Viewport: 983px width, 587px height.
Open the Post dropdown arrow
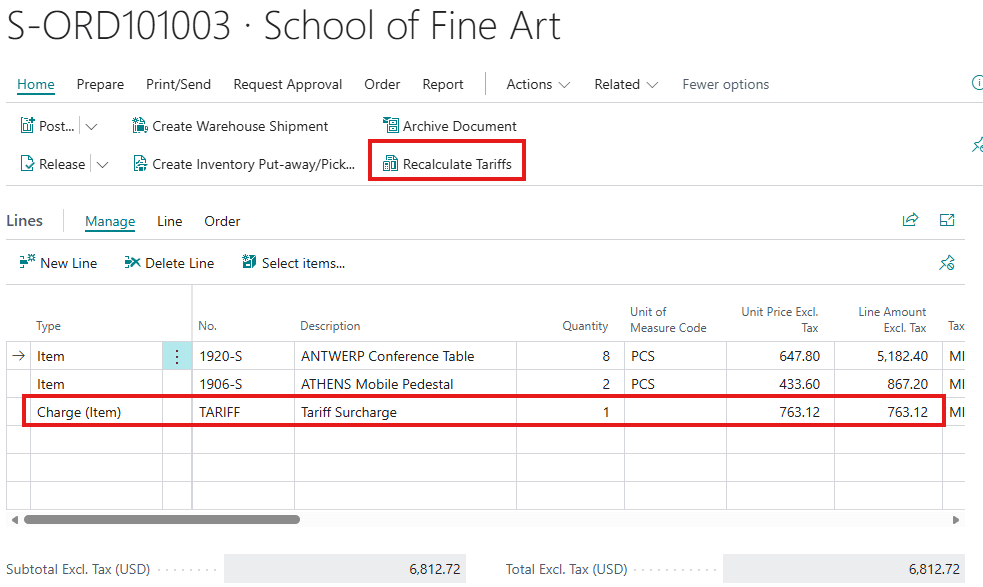click(x=92, y=127)
